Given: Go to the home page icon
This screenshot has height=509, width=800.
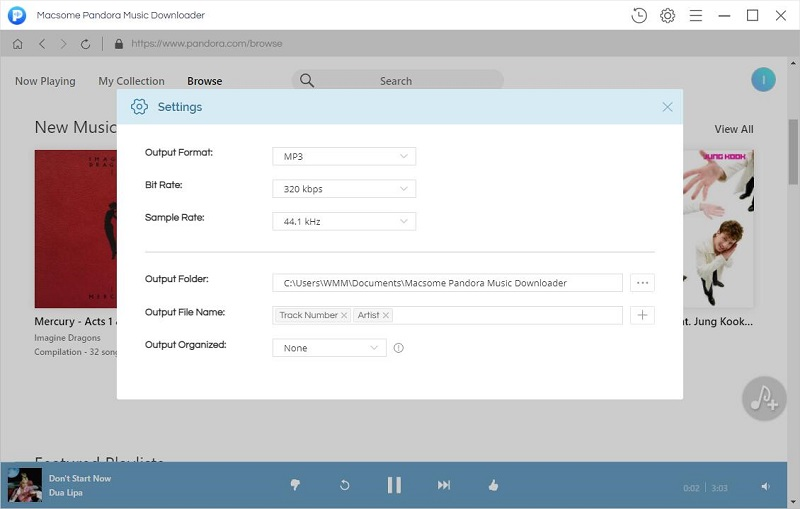Looking at the screenshot, I should [x=17, y=44].
